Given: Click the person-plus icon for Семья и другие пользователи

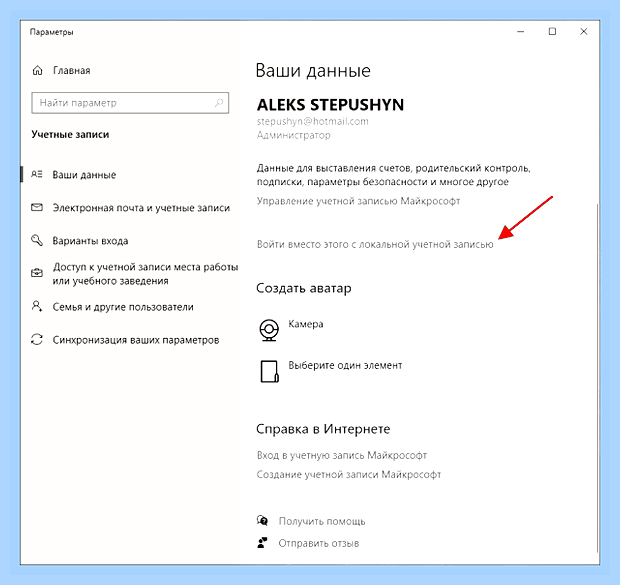Looking at the screenshot, I should coord(37,306).
